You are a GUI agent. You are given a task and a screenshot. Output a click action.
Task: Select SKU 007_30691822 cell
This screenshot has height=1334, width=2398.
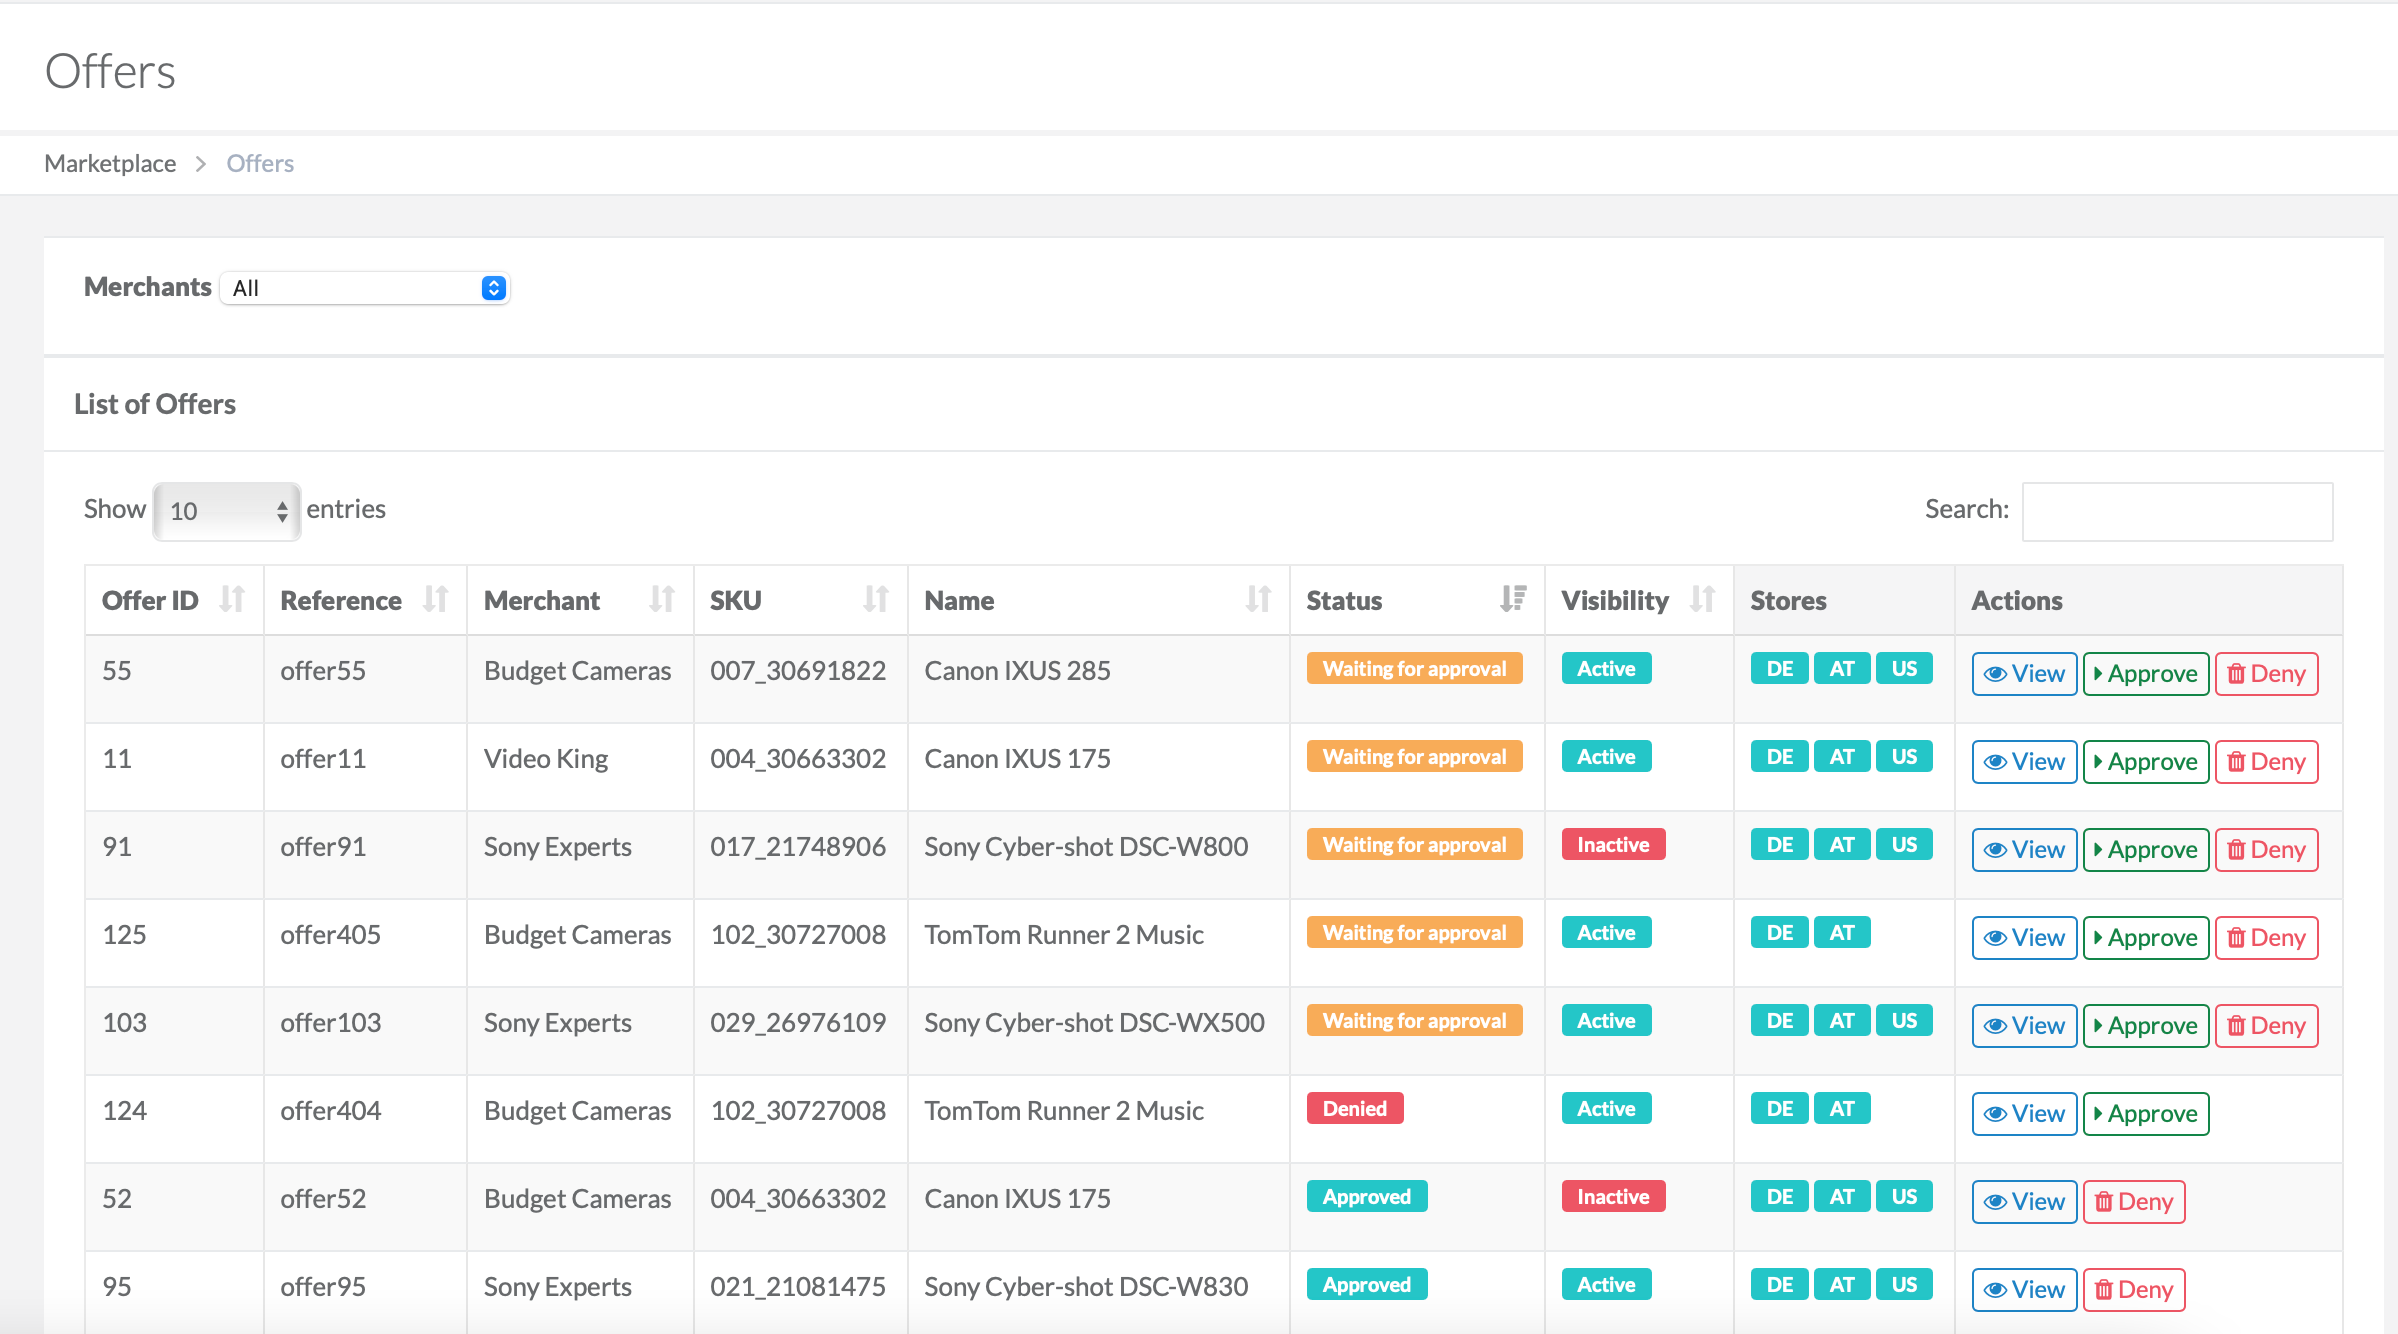pos(800,679)
